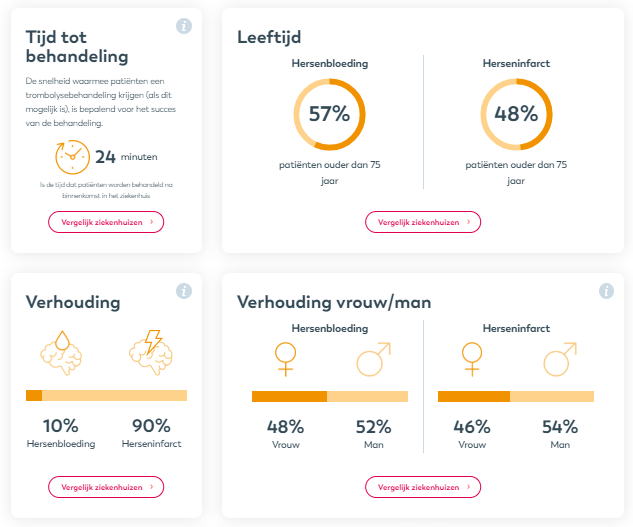Click the clock icon beside 24 minuten
The height and width of the screenshot is (527, 633).
coord(72,157)
